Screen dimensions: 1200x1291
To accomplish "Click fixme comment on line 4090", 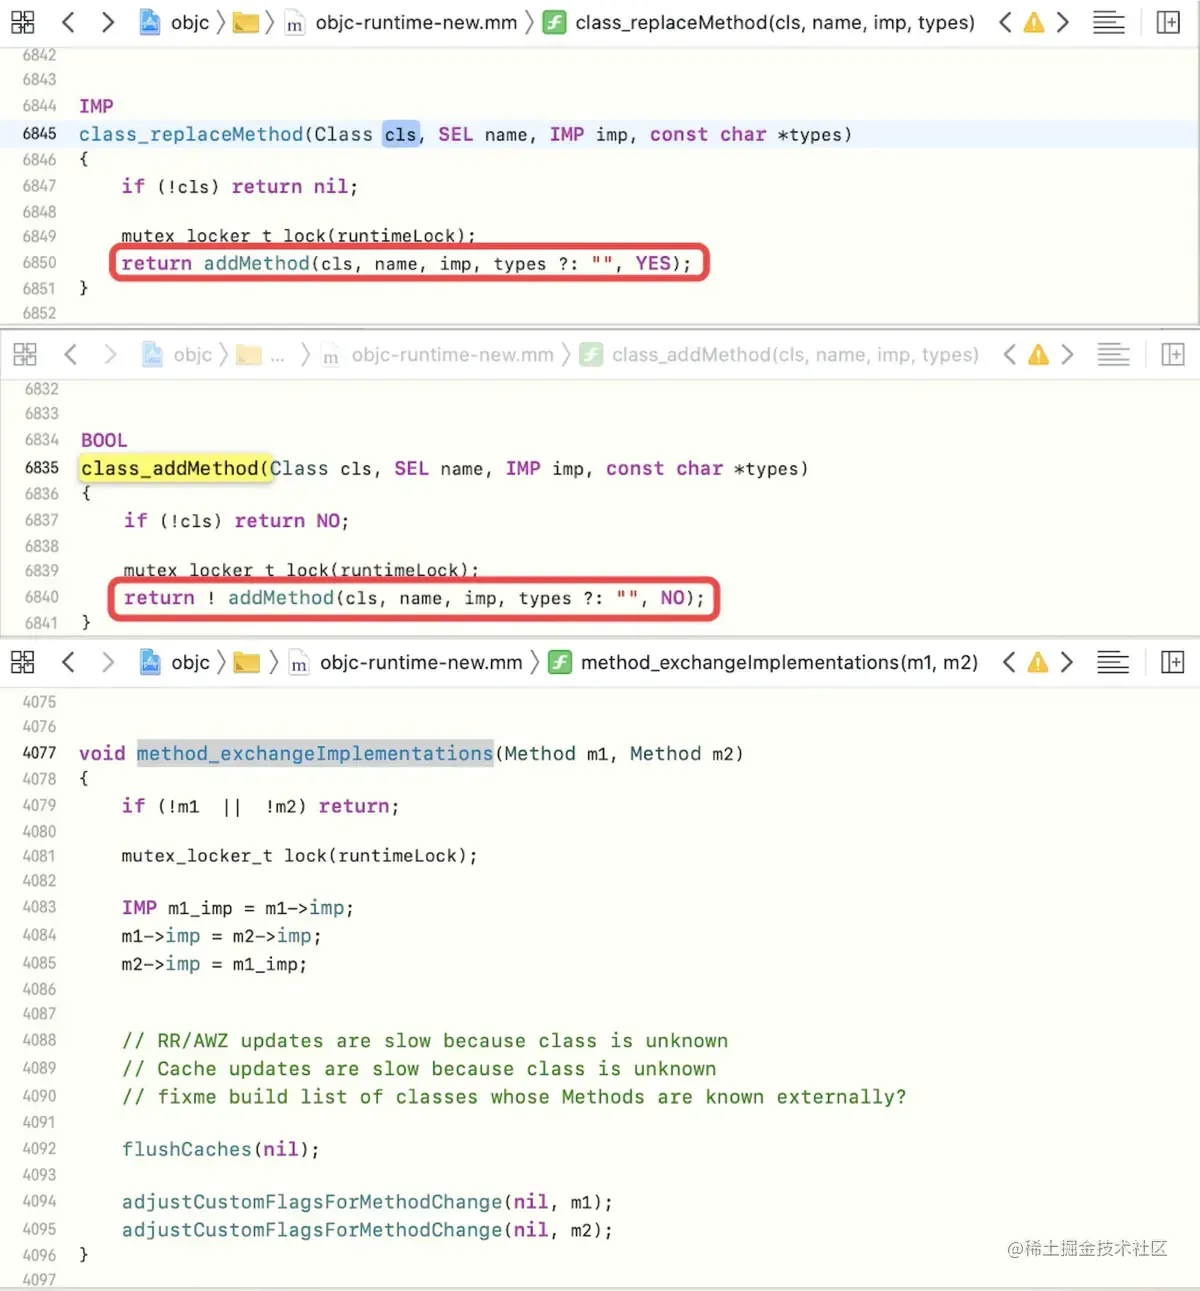I will point(514,1097).
